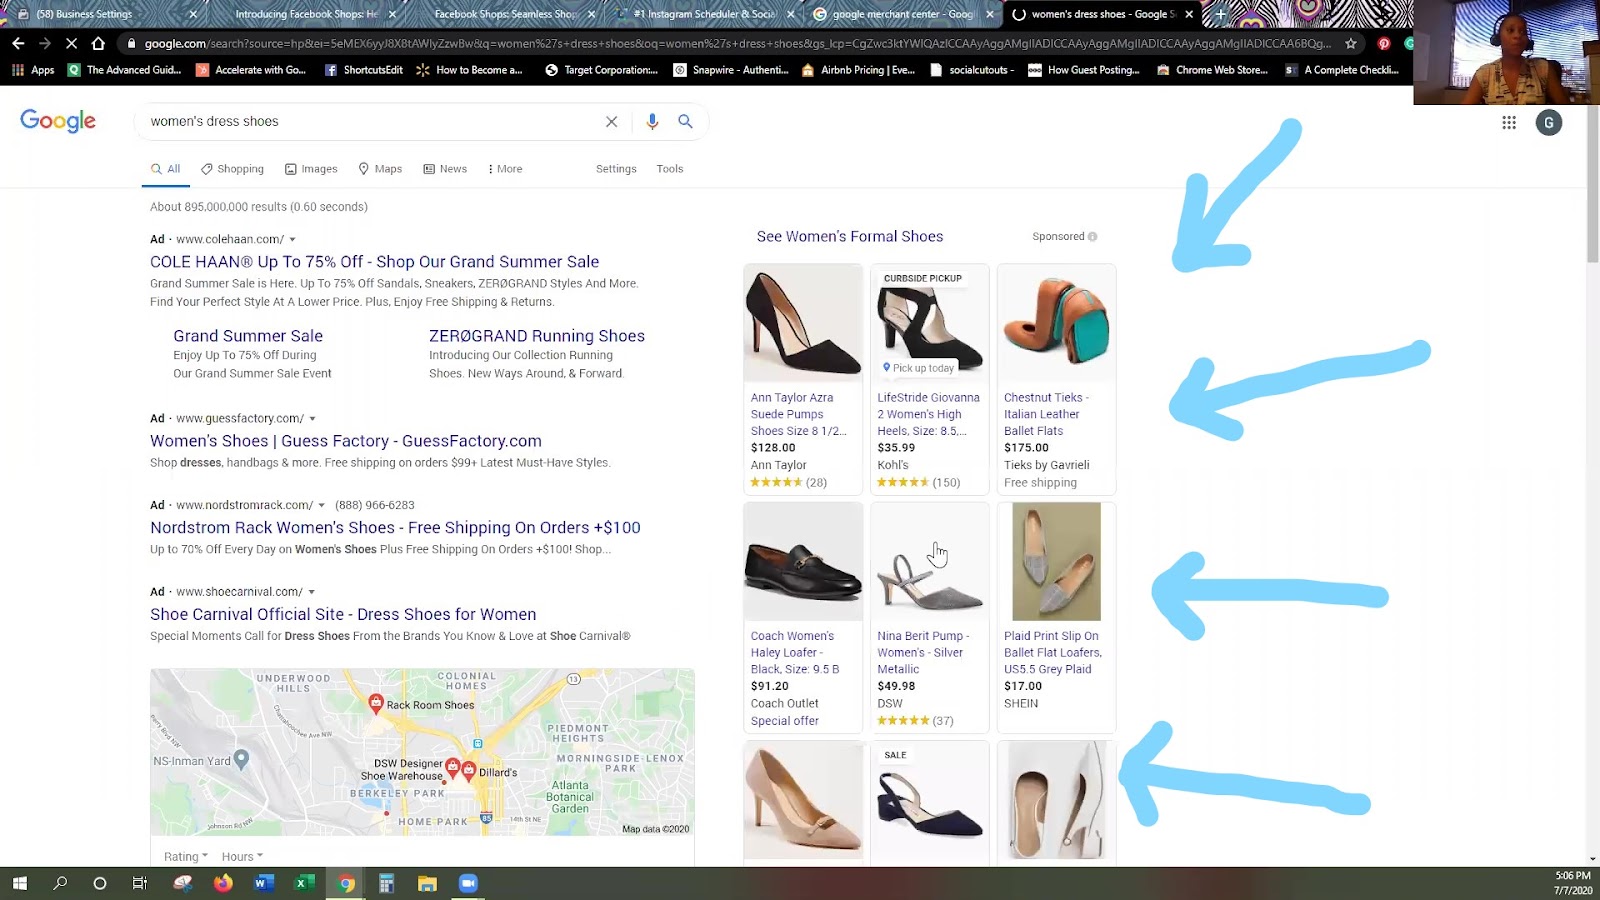Open Excel from the taskbar
1600x900 pixels.
[x=304, y=883]
